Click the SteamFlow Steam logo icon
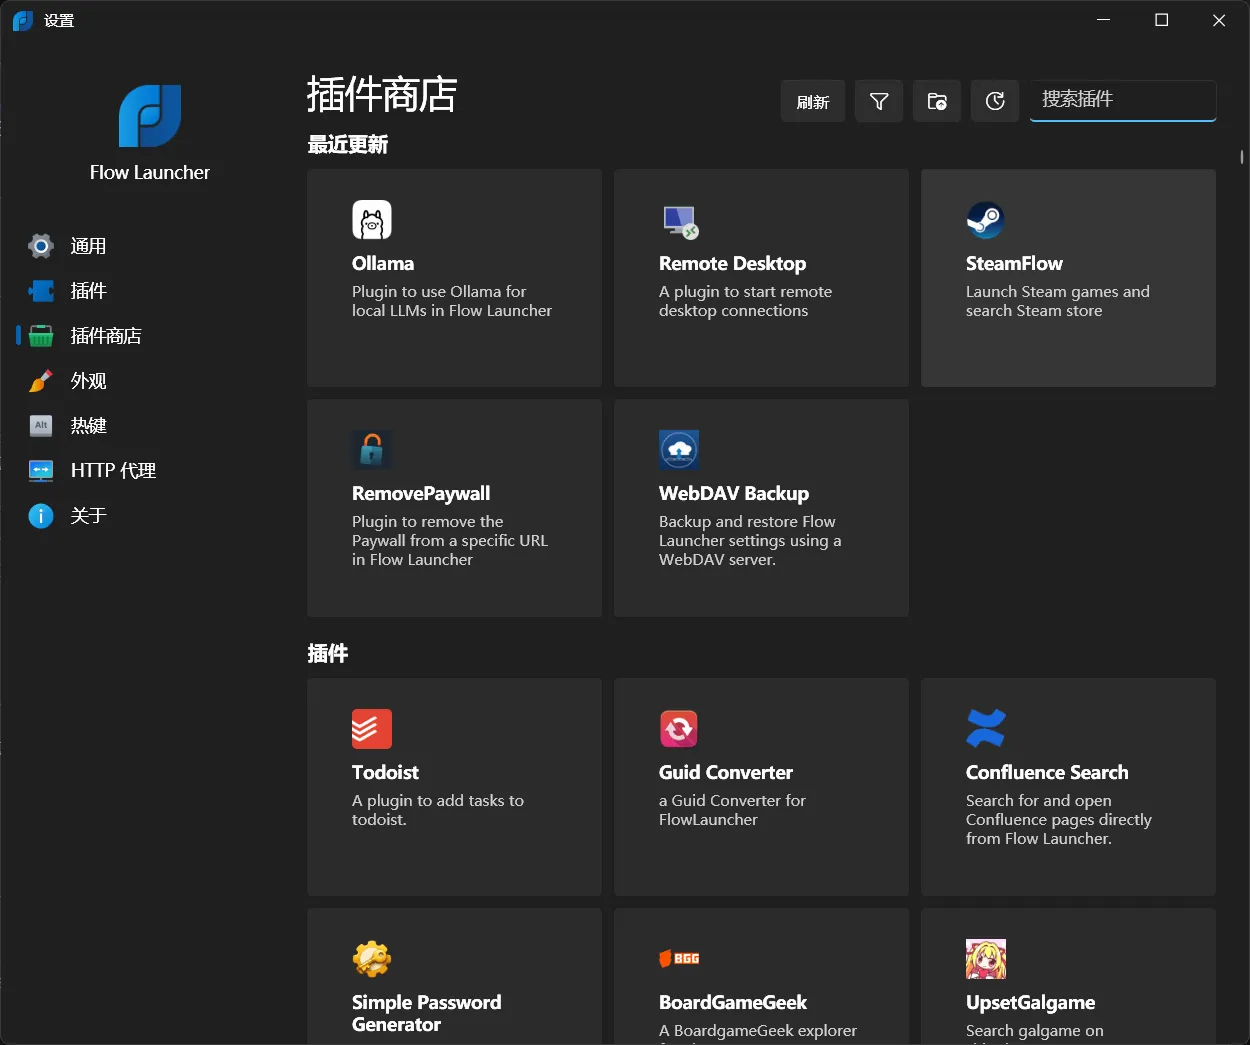 [x=985, y=220]
